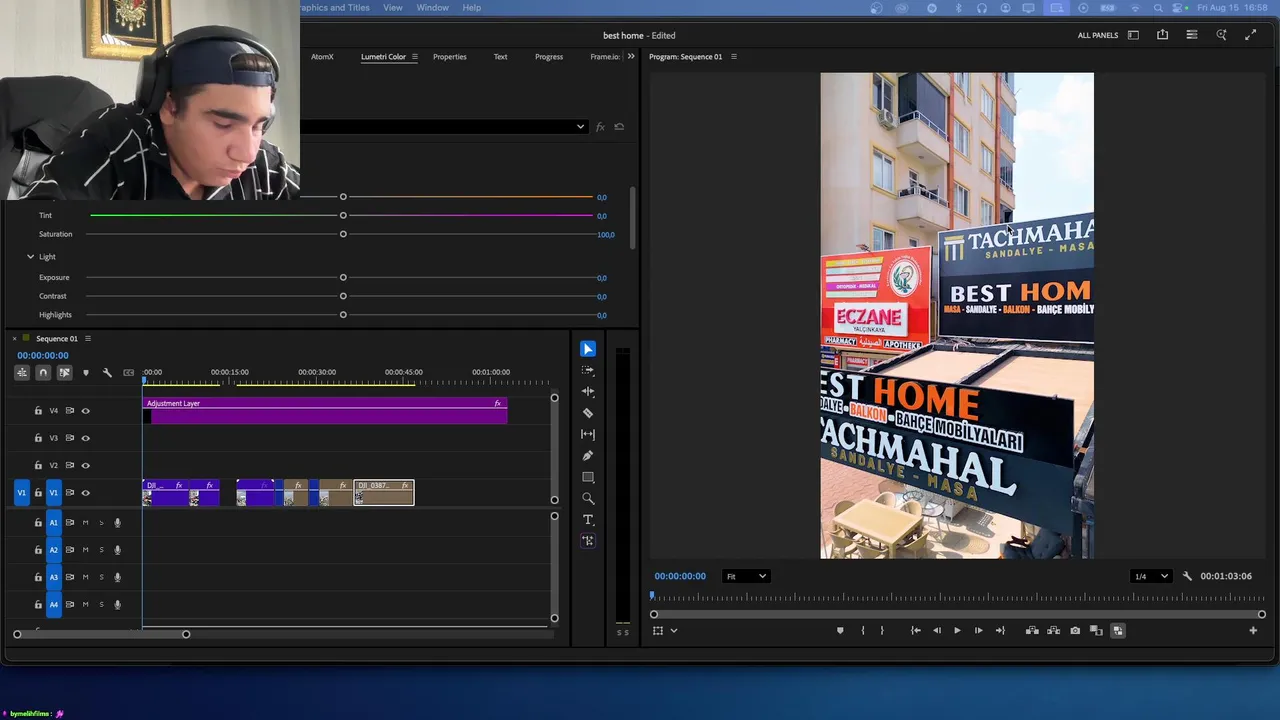
Task: Click Mark In bracket in Program monitor
Action: click(x=862, y=631)
